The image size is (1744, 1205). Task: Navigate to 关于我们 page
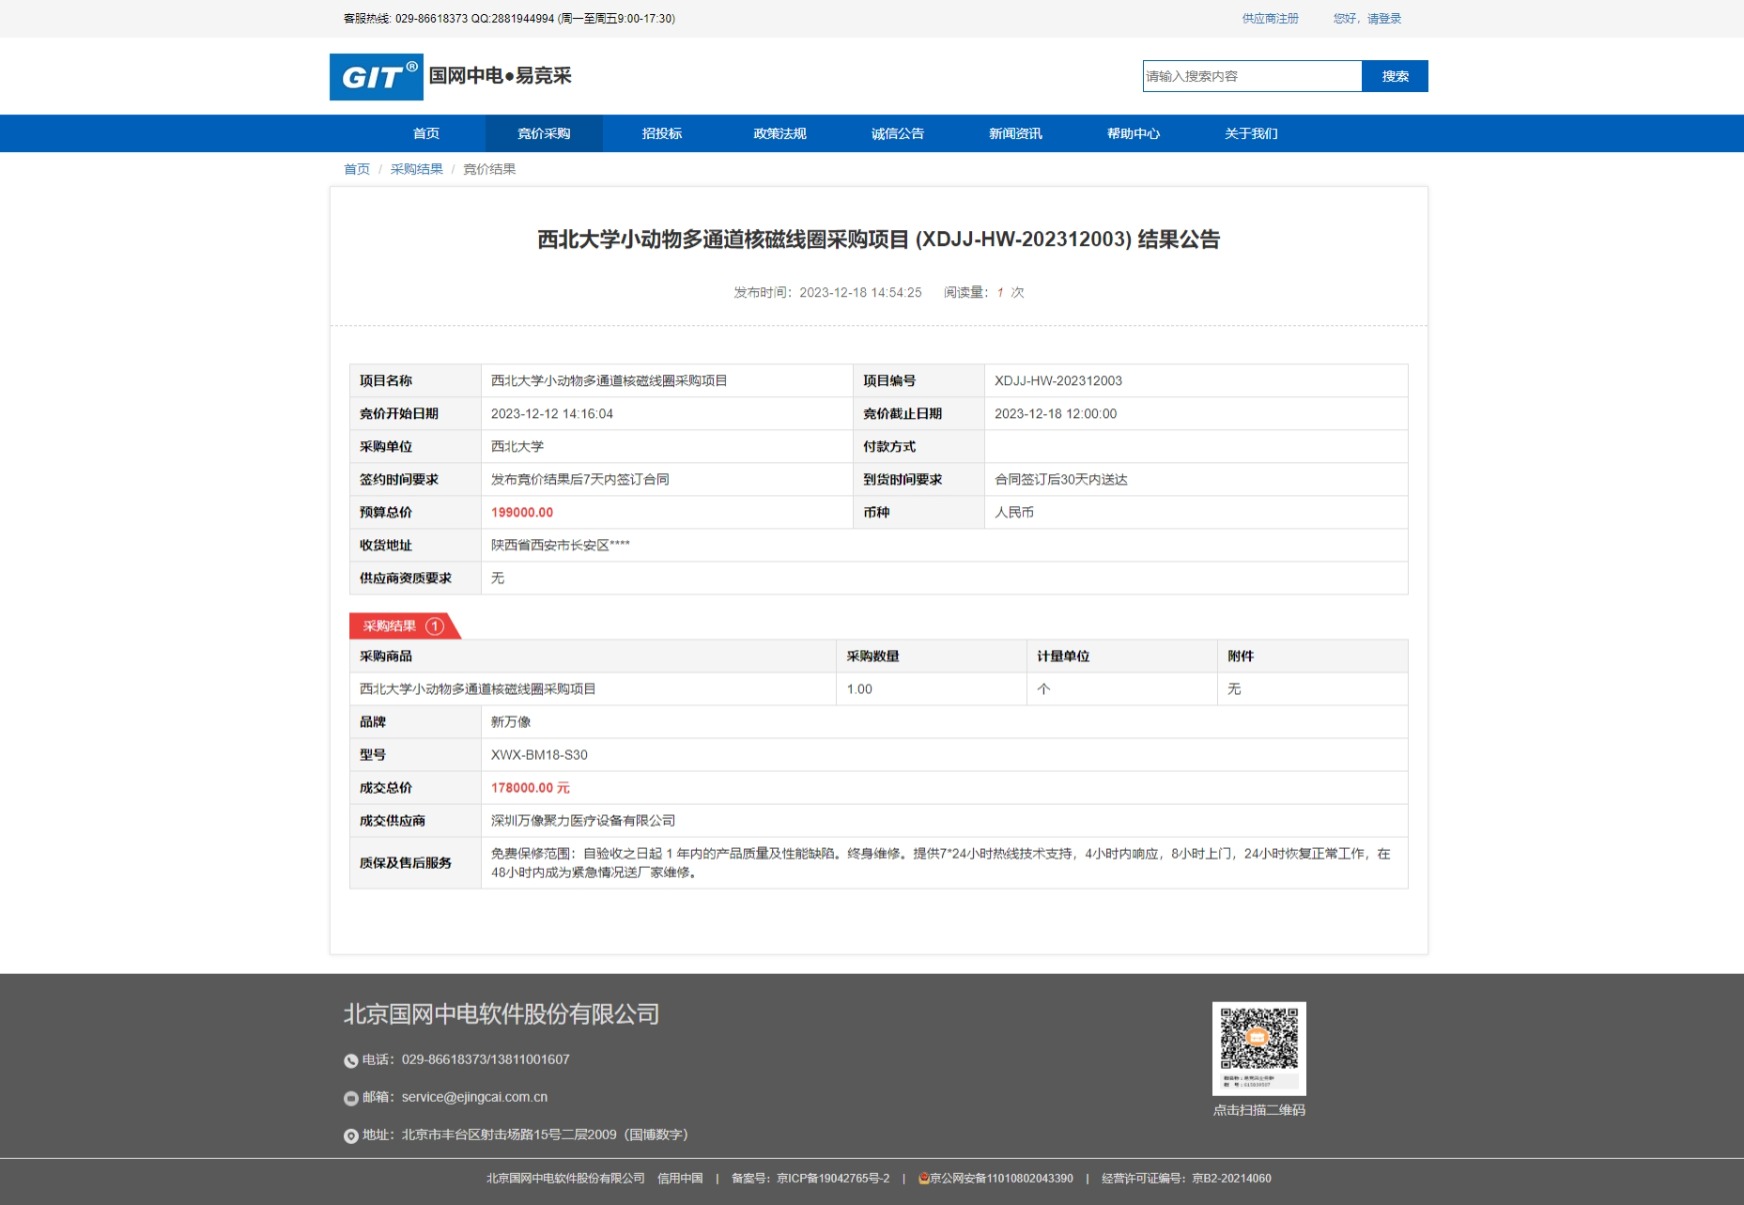[1250, 134]
